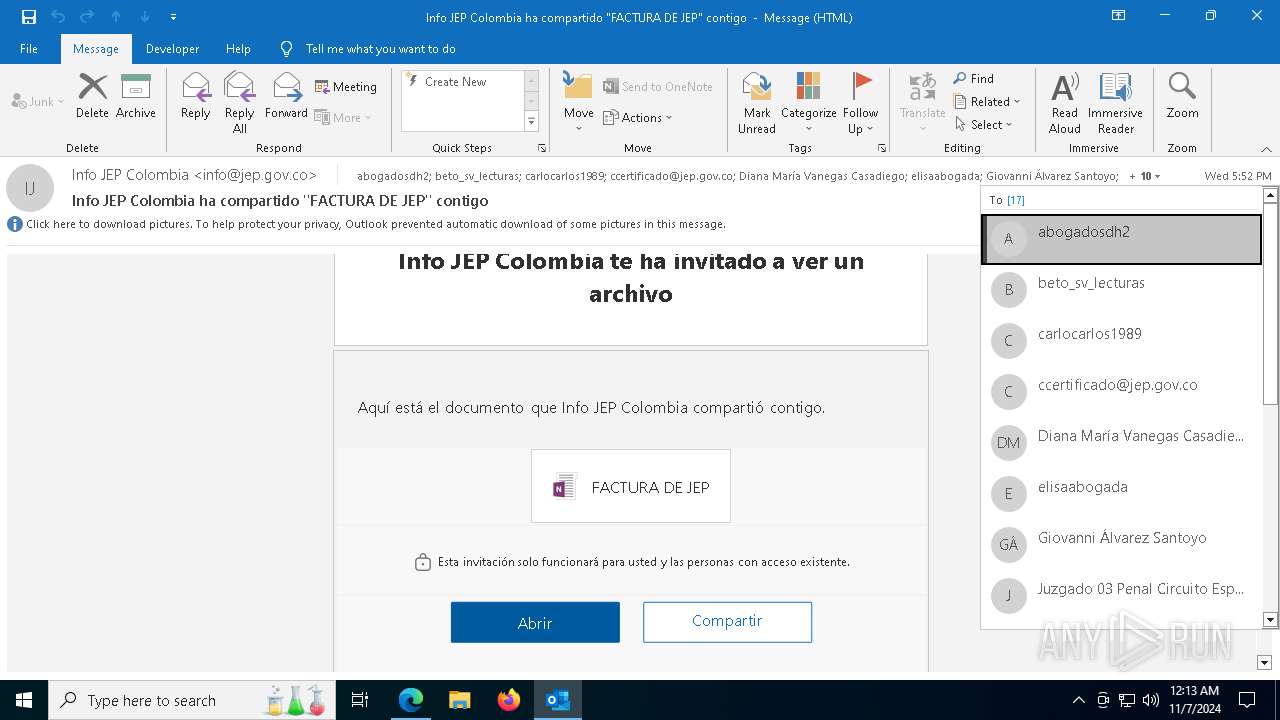The width and height of the screenshot is (1280, 720).
Task: Click the sender avatar IJ
Action: point(30,188)
